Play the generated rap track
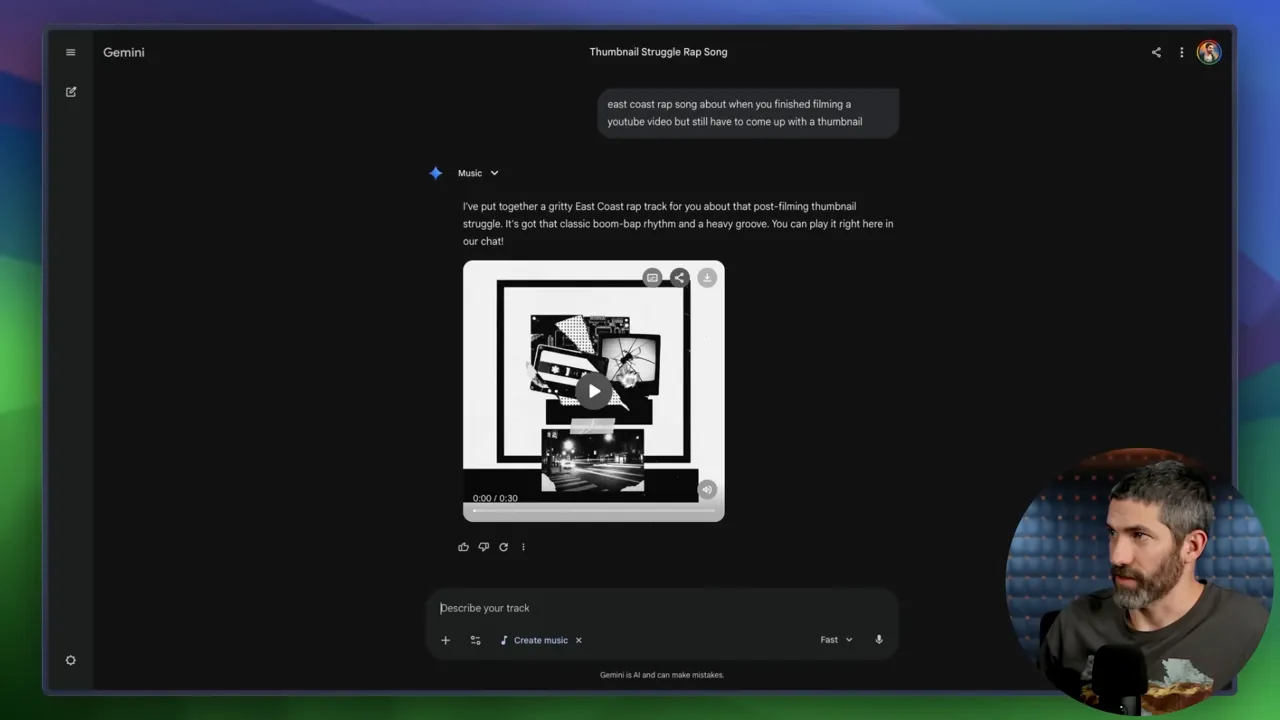Viewport: 1280px width, 720px height. click(594, 391)
